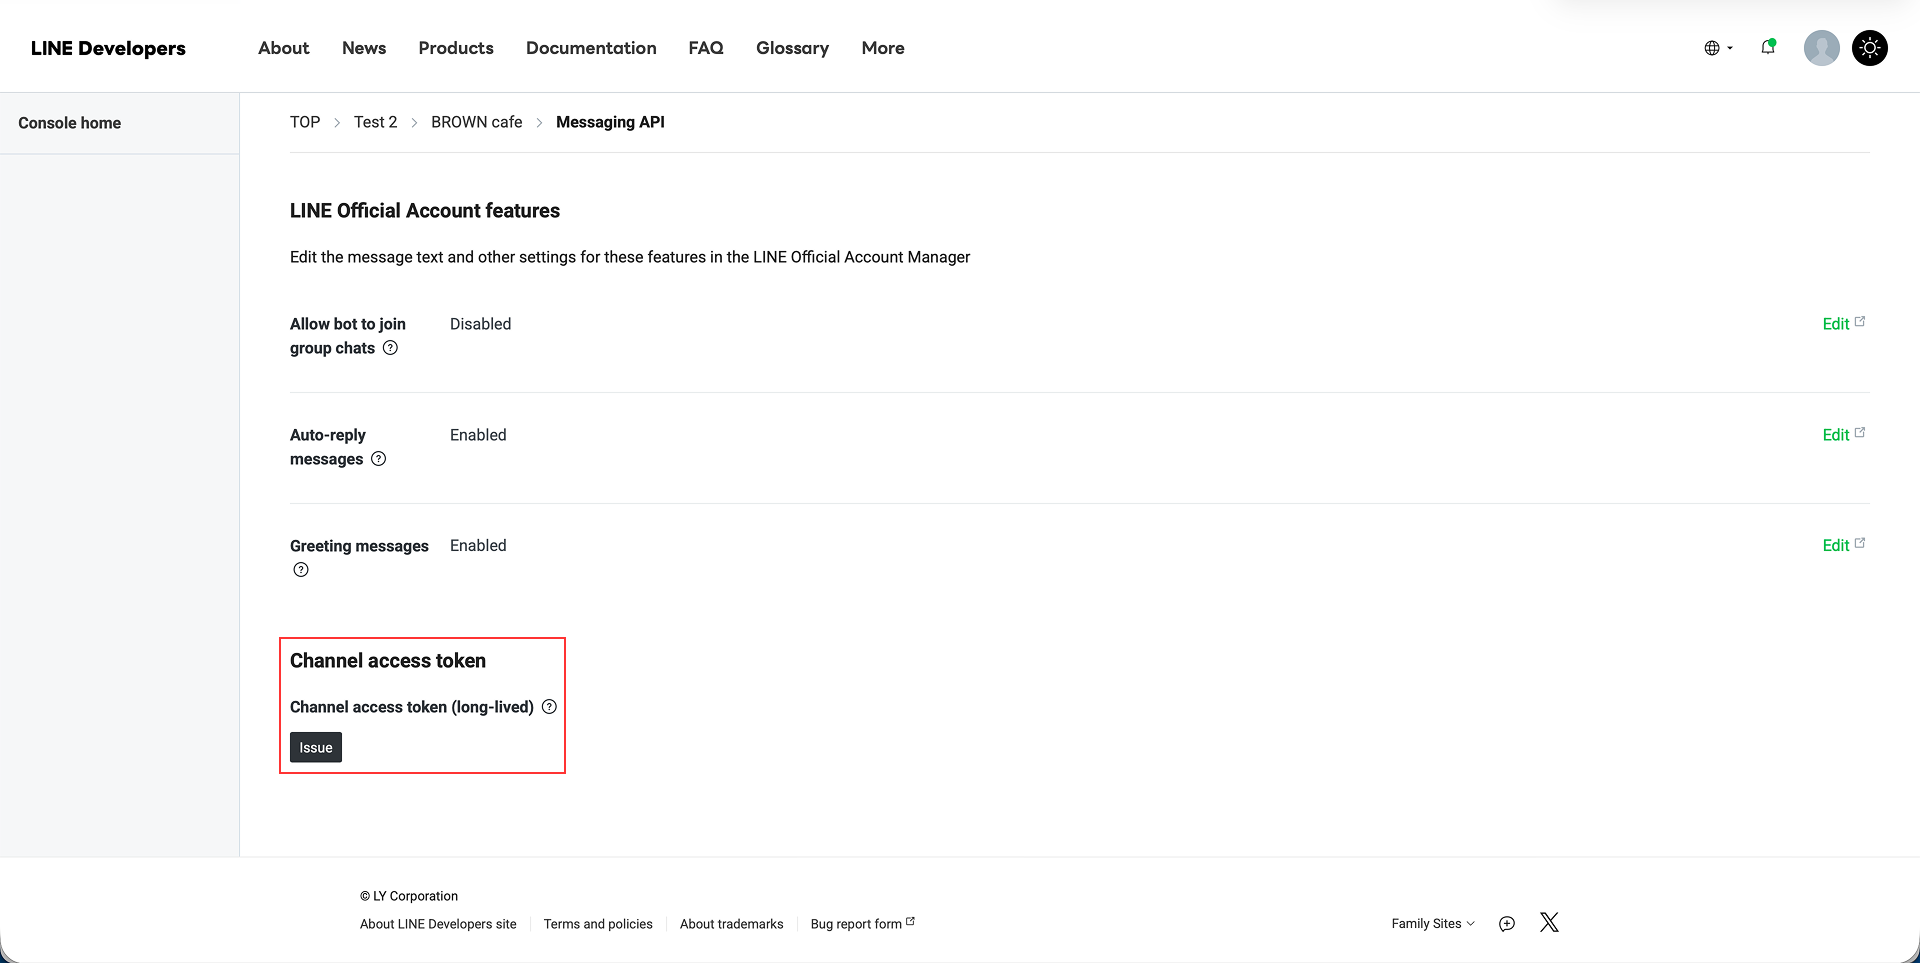Click the Greeting messages help icon
Viewport: 1920px width, 963px height.
300,569
